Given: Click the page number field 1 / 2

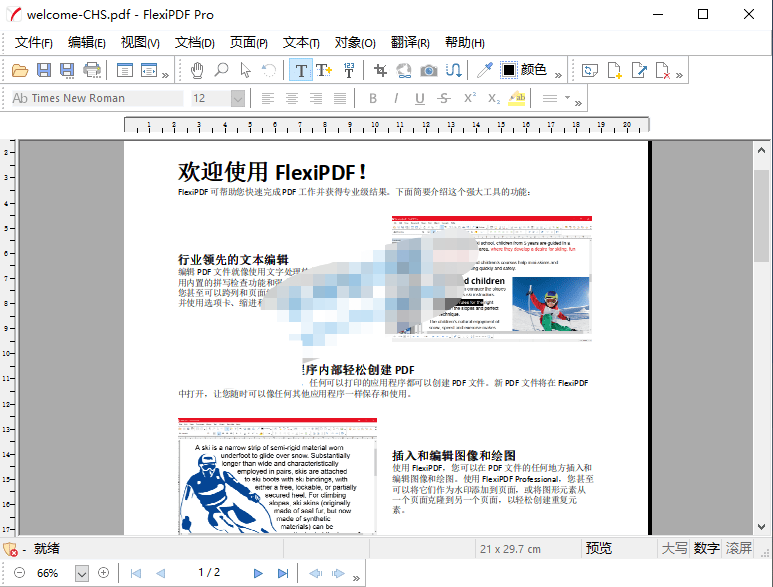Looking at the screenshot, I should click(x=209, y=572).
